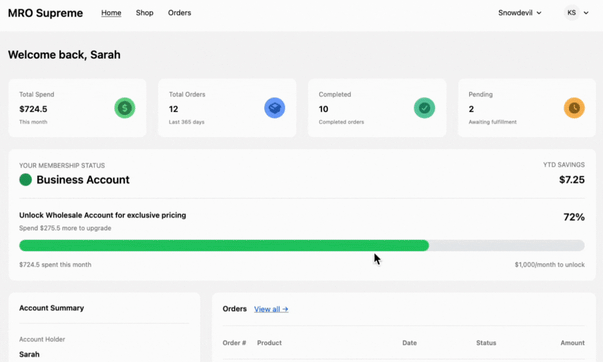Click 'Last 365 days' subtext
The height and width of the screenshot is (362, 603).
187,122
